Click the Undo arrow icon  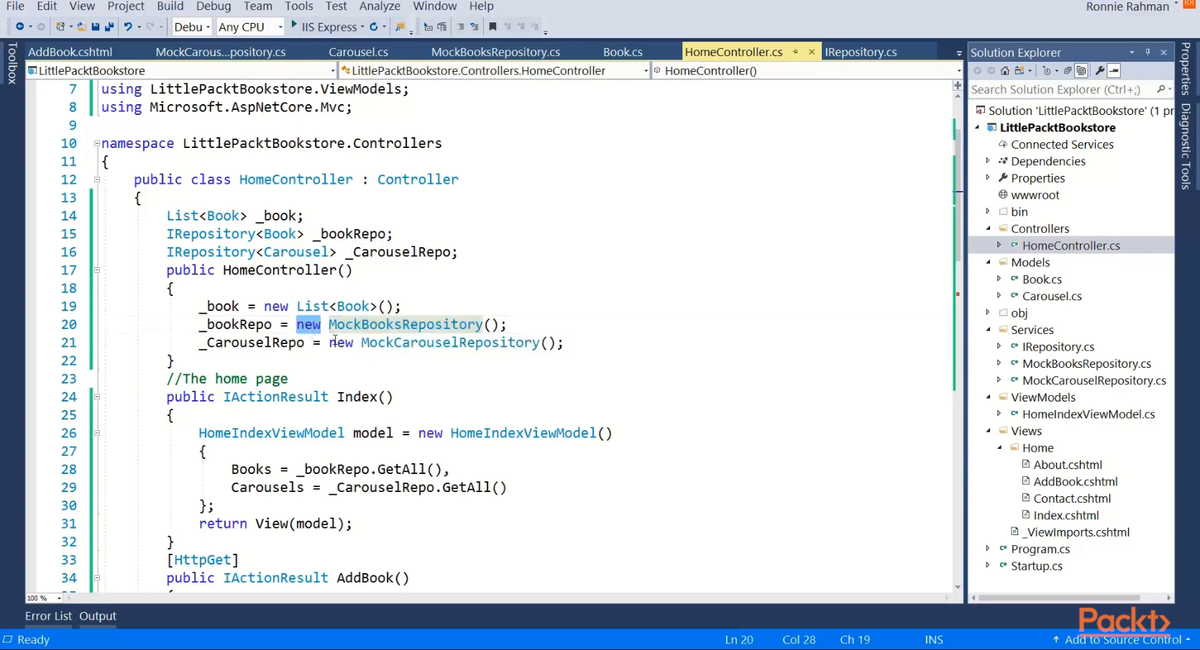click(x=128, y=27)
